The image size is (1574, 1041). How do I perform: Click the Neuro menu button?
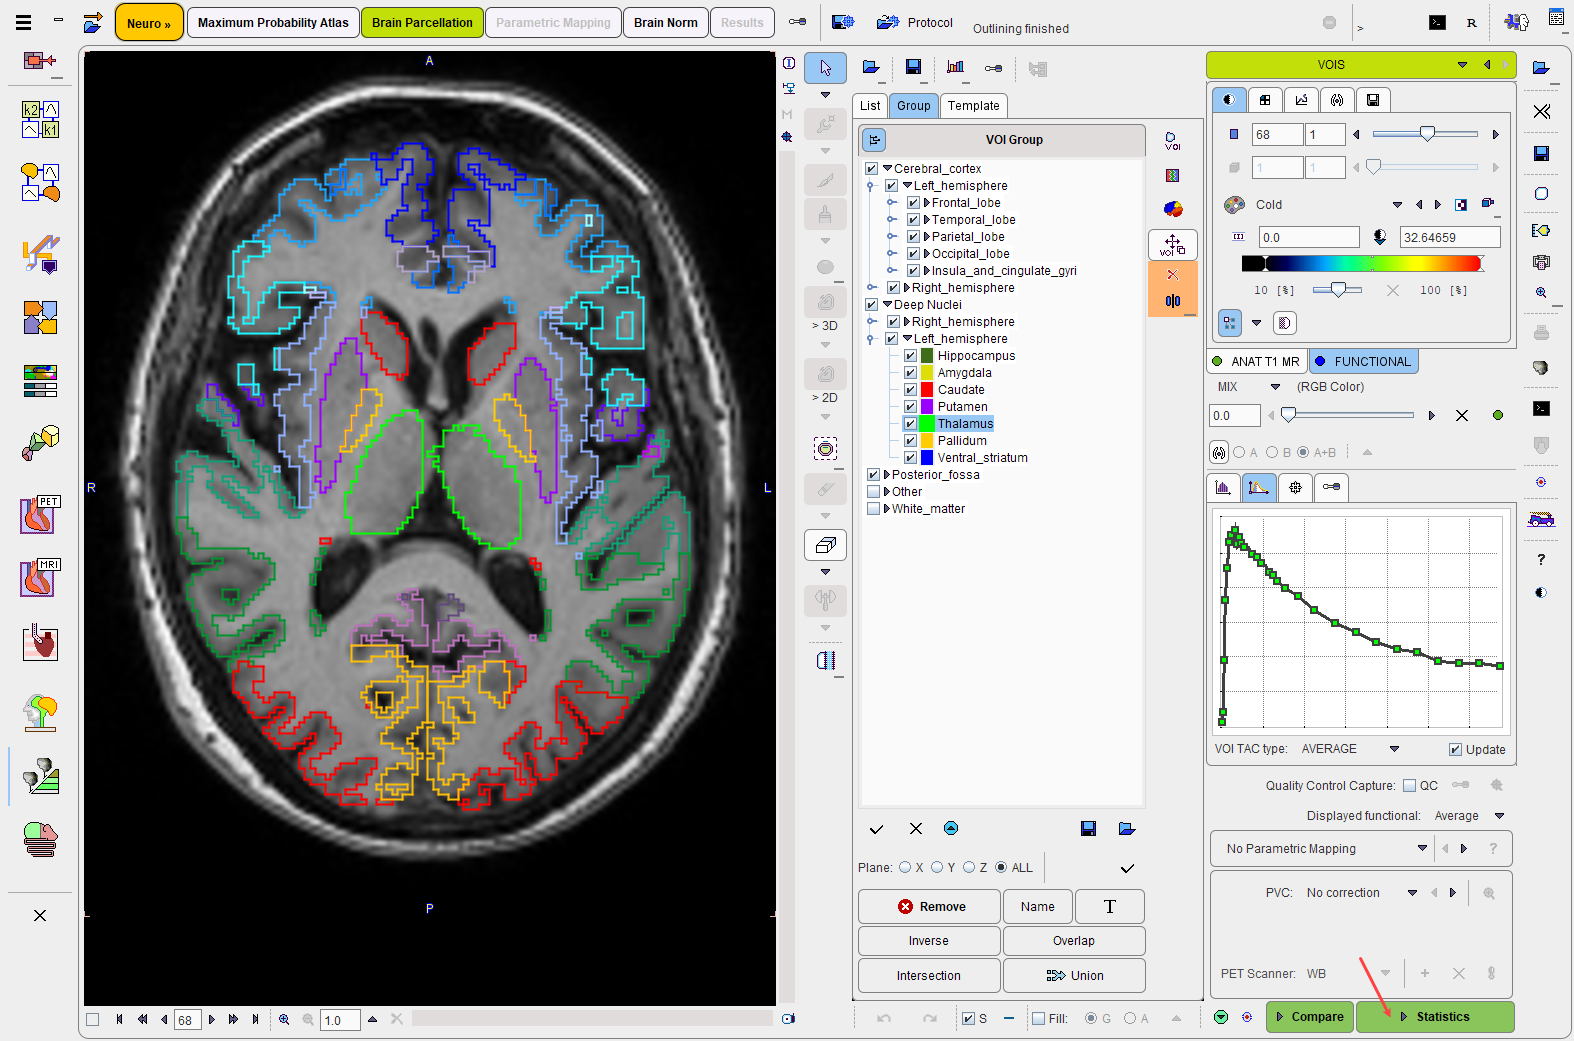coord(149,22)
